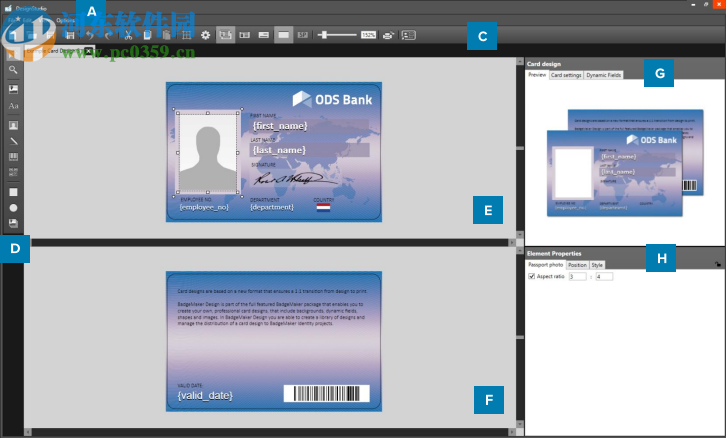This screenshot has width=726, height=438.
Task: Click the 152% zoom percentage field
Action: pyautogui.click(x=369, y=35)
